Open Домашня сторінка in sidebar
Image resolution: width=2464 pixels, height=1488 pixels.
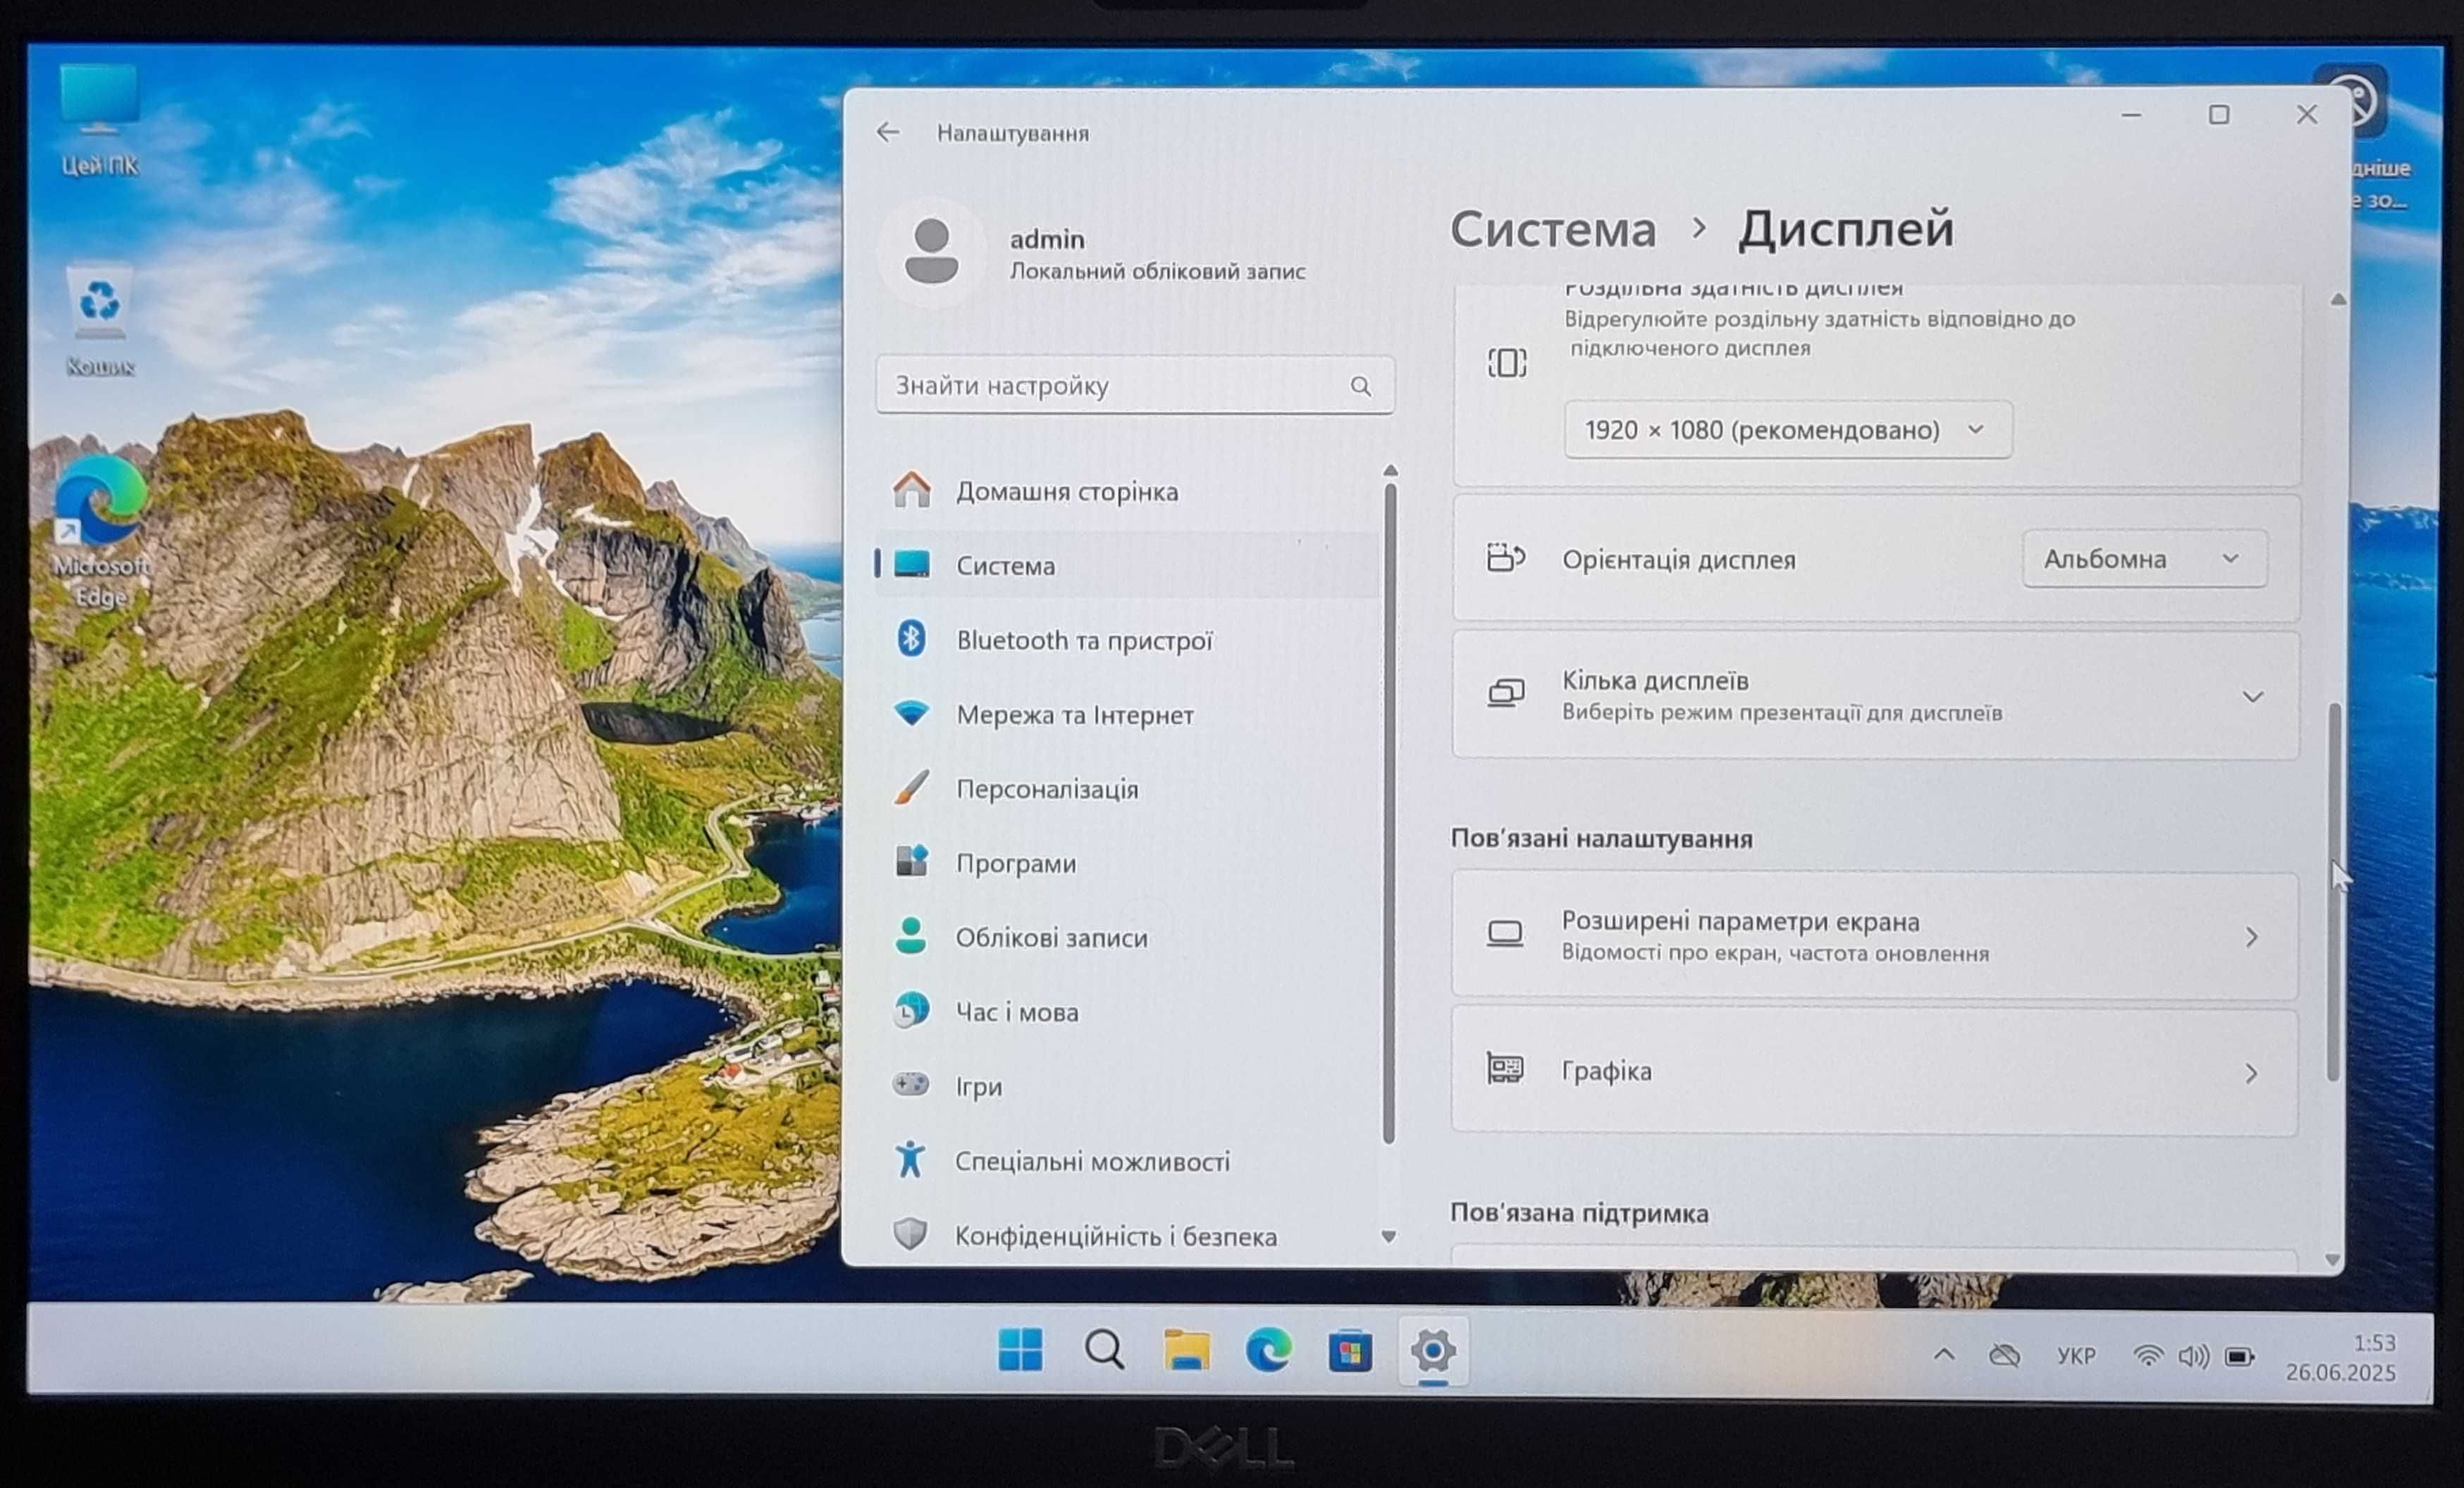(x=1128, y=491)
